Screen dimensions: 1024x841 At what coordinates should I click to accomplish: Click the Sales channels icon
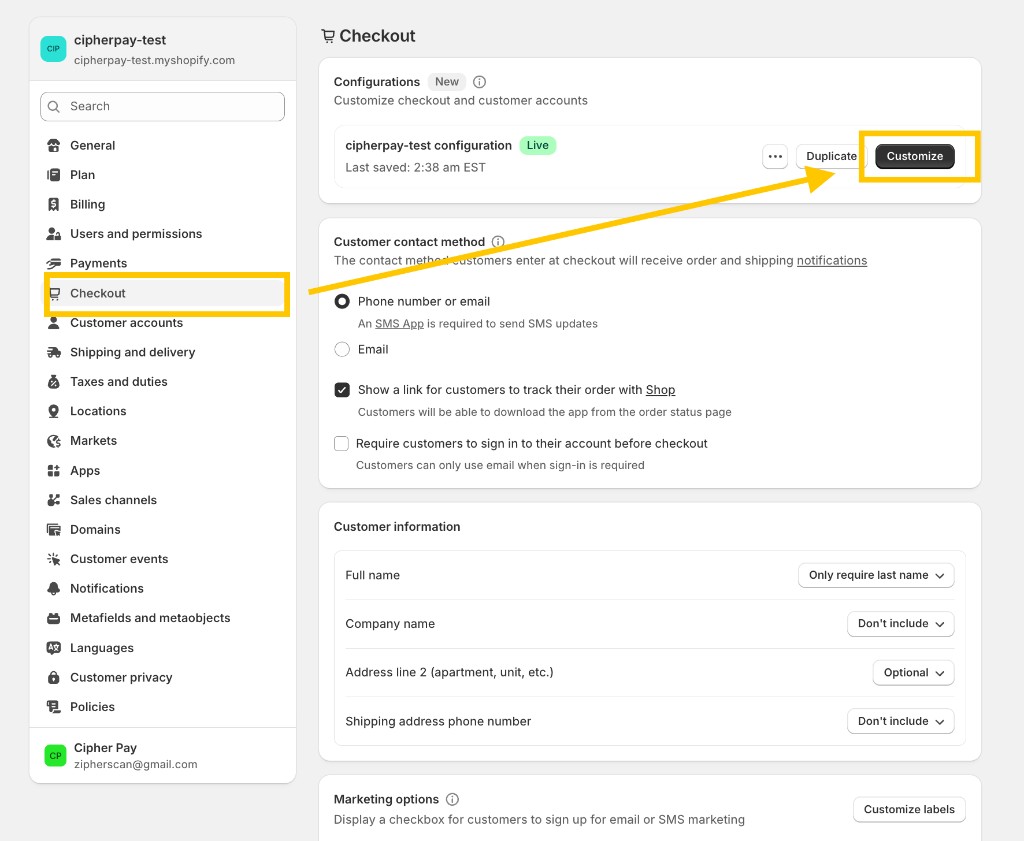pos(54,500)
